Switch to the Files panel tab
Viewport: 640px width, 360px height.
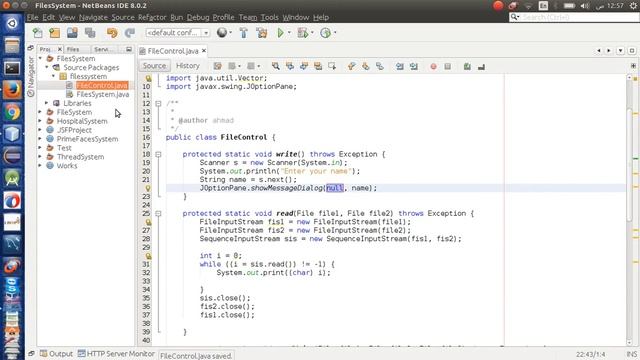point(73,49)
